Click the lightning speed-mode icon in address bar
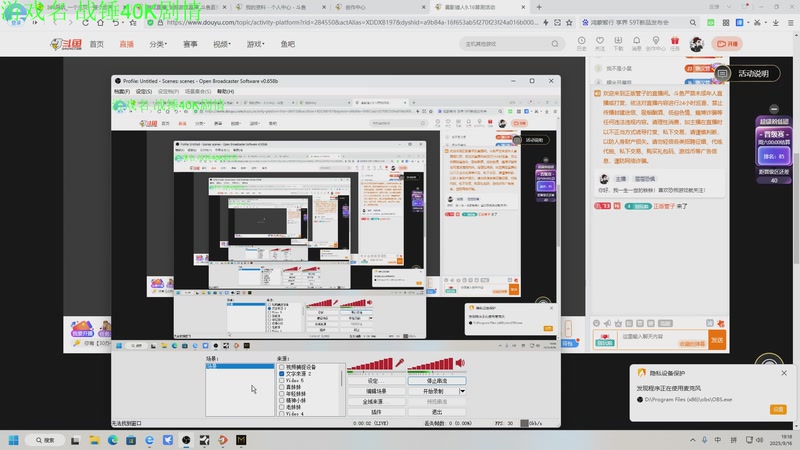 546,22
